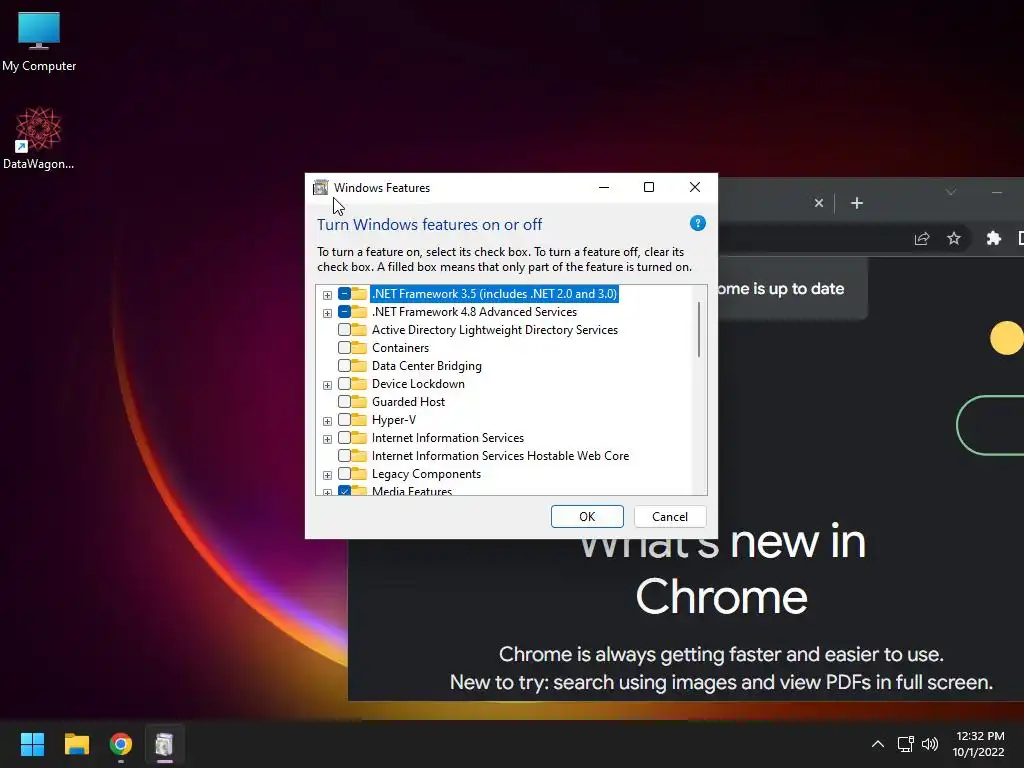
Task: Enable Data Center Bridging checkbox
Action: point(344,366)
